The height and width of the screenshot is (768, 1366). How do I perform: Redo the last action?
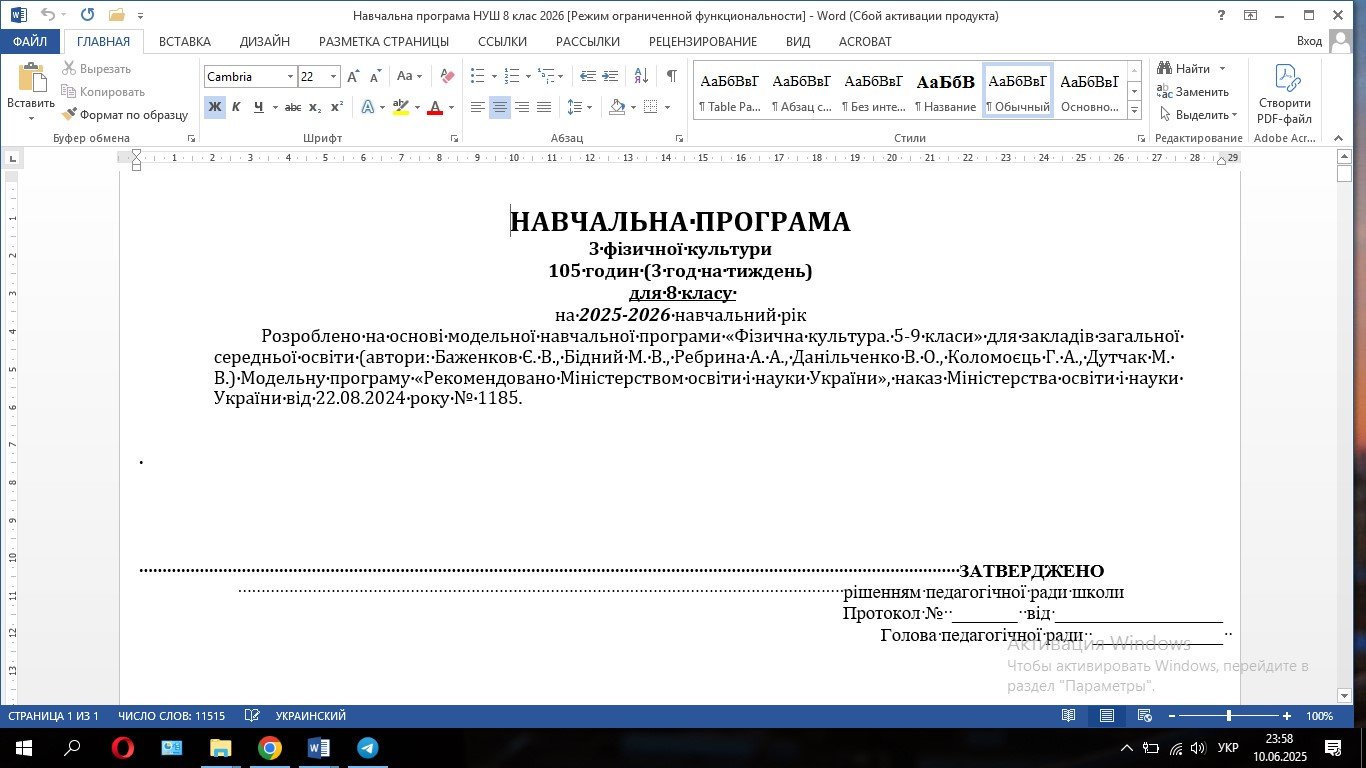click(88, 15)
